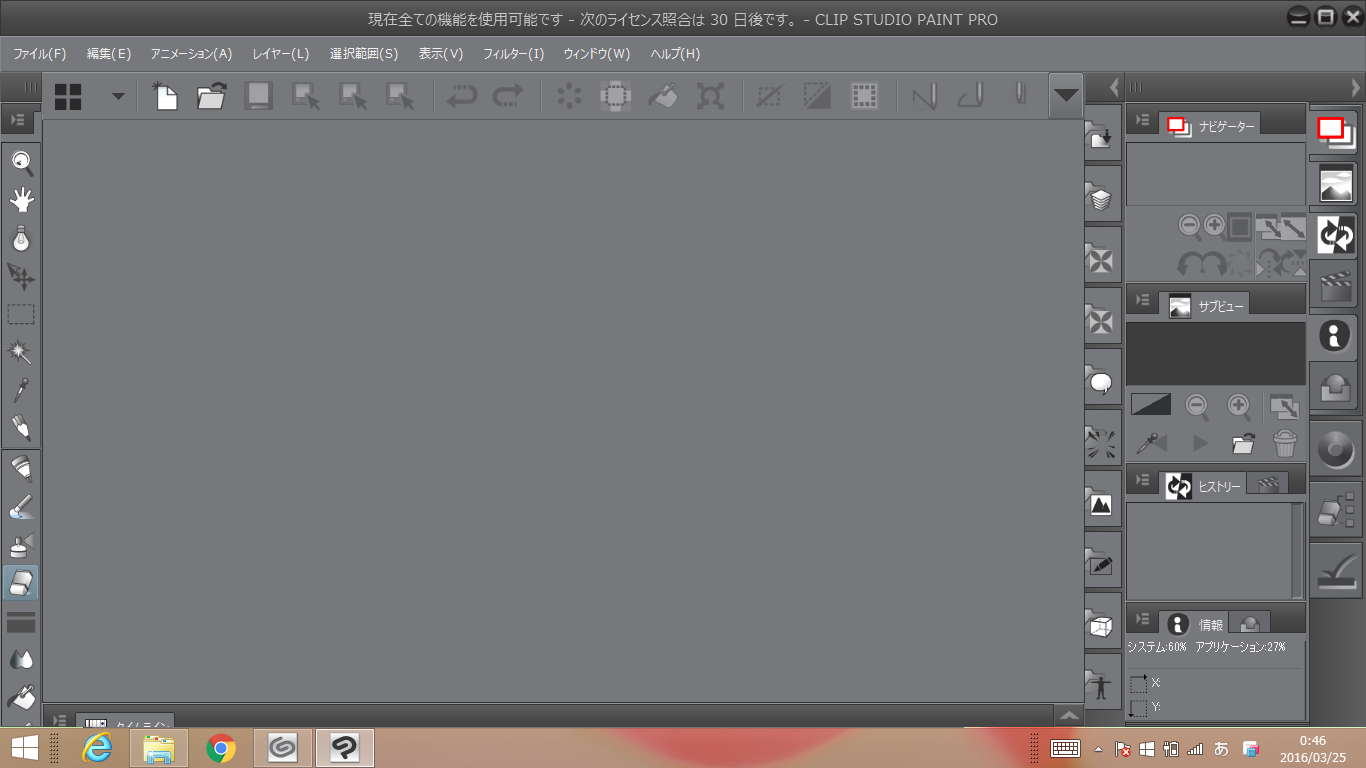Toggle Snap to Grid in command bar
1366x768 pixels.
tap(1019, 96)
